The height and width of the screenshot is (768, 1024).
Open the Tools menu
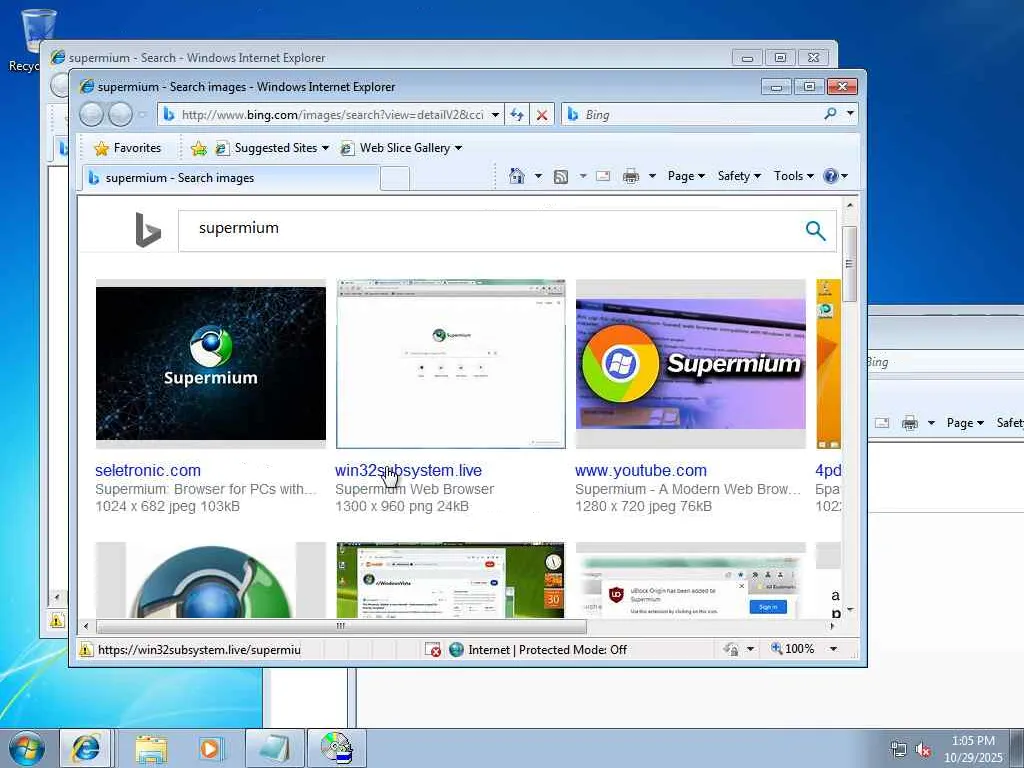coord(793,176)
